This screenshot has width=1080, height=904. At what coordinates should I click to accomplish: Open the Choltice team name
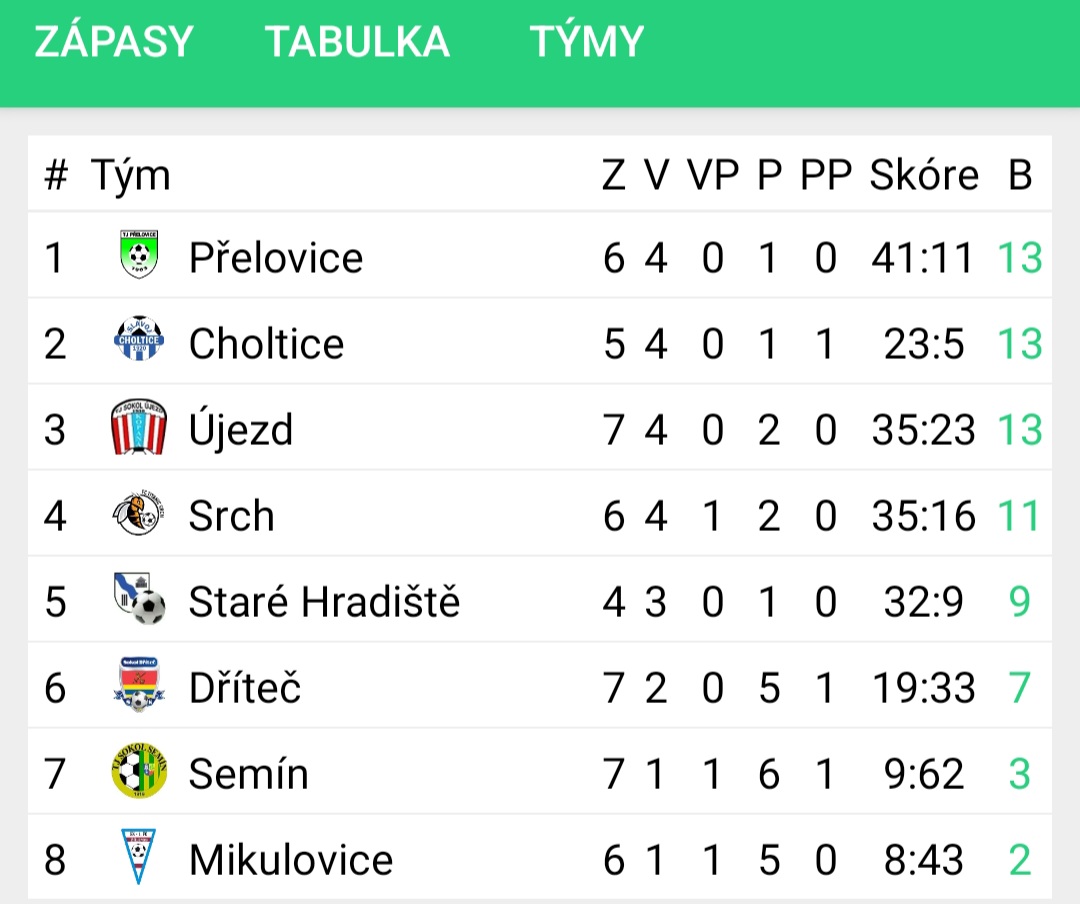click(266, 344)
